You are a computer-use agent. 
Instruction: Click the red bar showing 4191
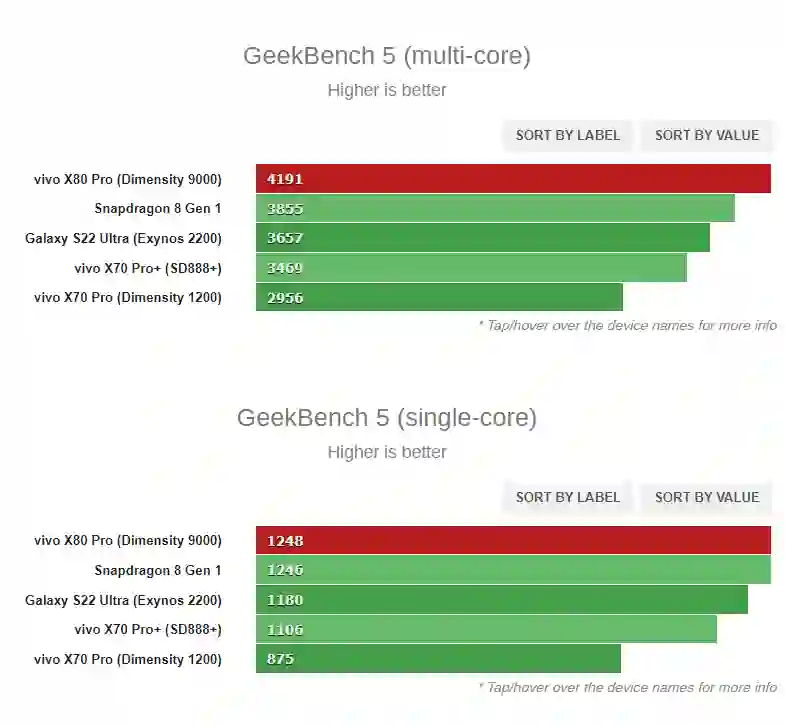click(513, 179)
